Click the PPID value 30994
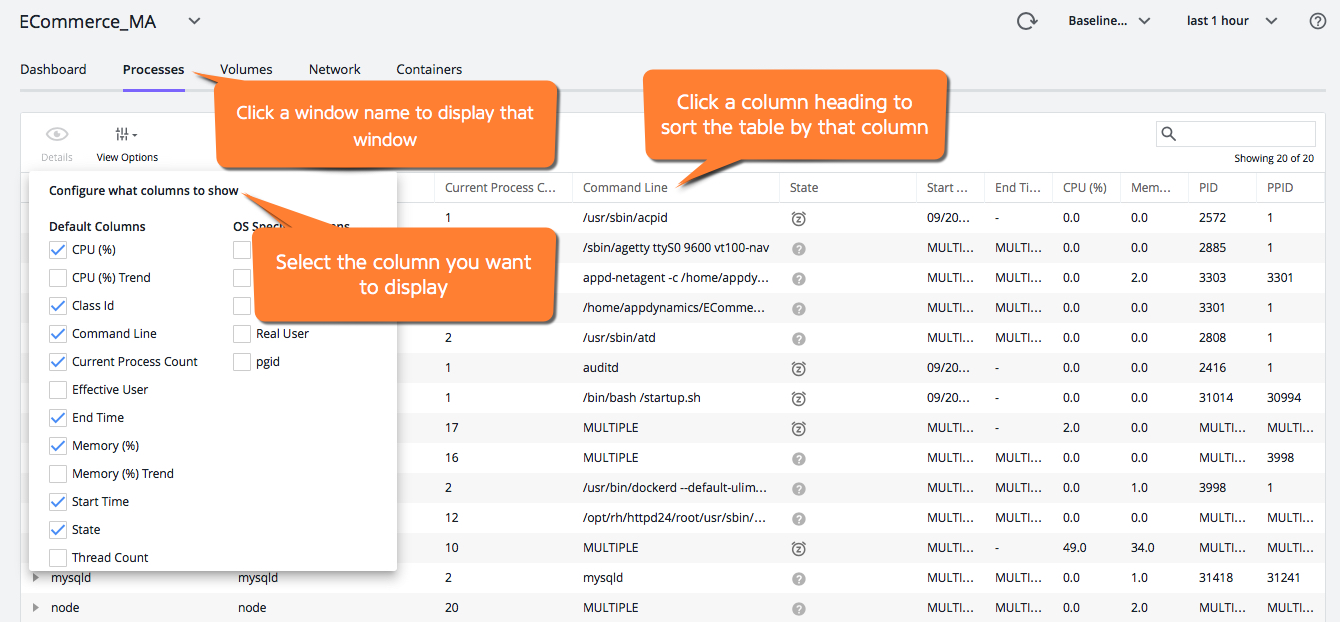1340x622 pixels. coord(1284,398)
